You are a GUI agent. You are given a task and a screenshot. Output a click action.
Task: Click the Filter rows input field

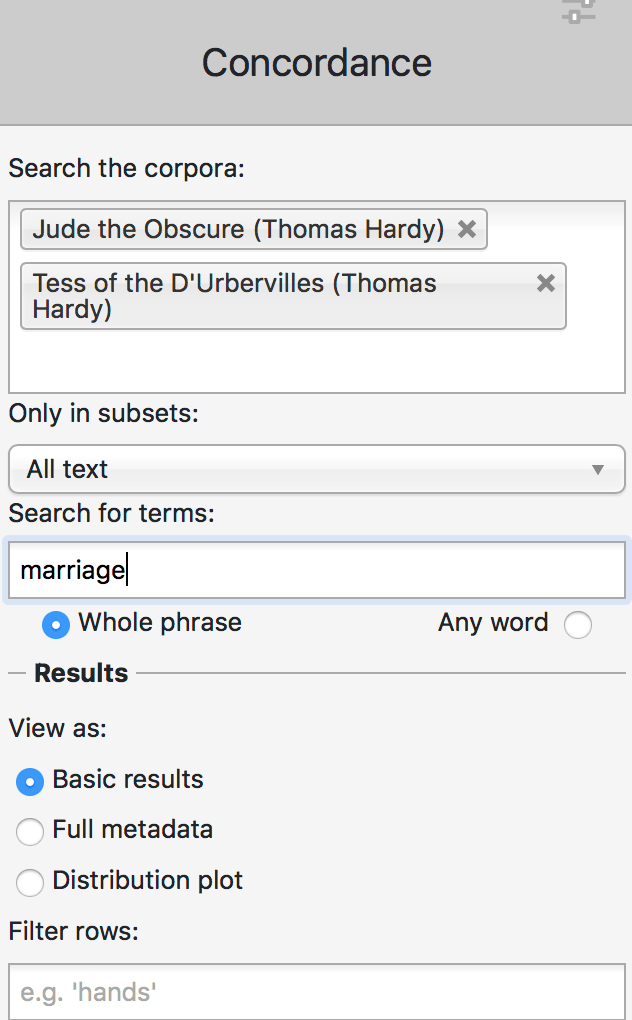point(316,992)
